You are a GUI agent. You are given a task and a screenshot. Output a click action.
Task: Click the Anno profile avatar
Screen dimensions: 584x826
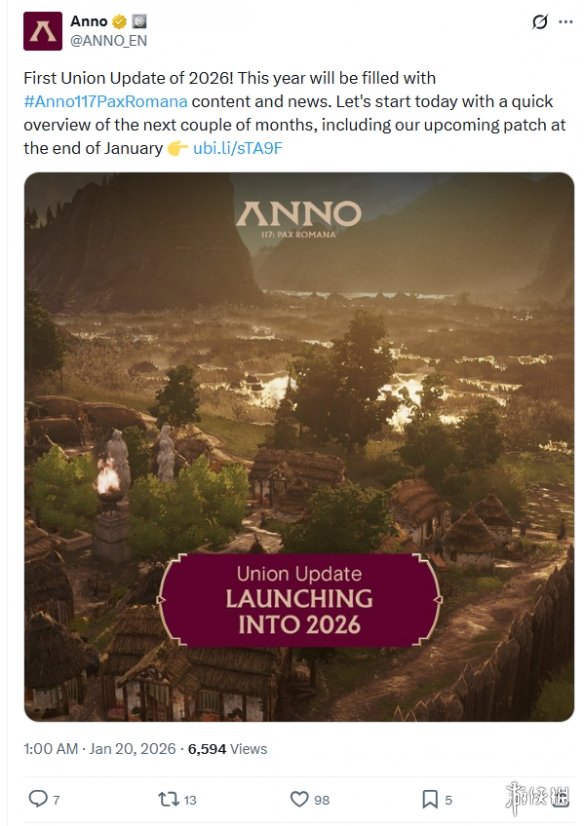[x=43, y=31]
